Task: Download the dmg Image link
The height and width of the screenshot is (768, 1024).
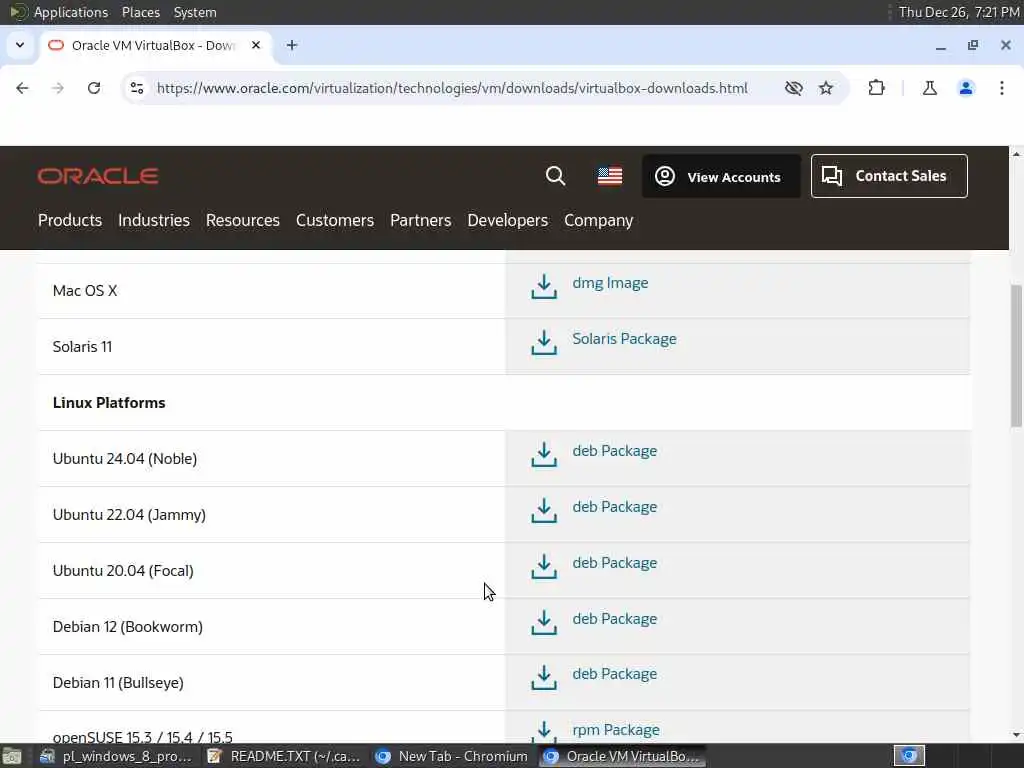Action: [x=610, y=283]
